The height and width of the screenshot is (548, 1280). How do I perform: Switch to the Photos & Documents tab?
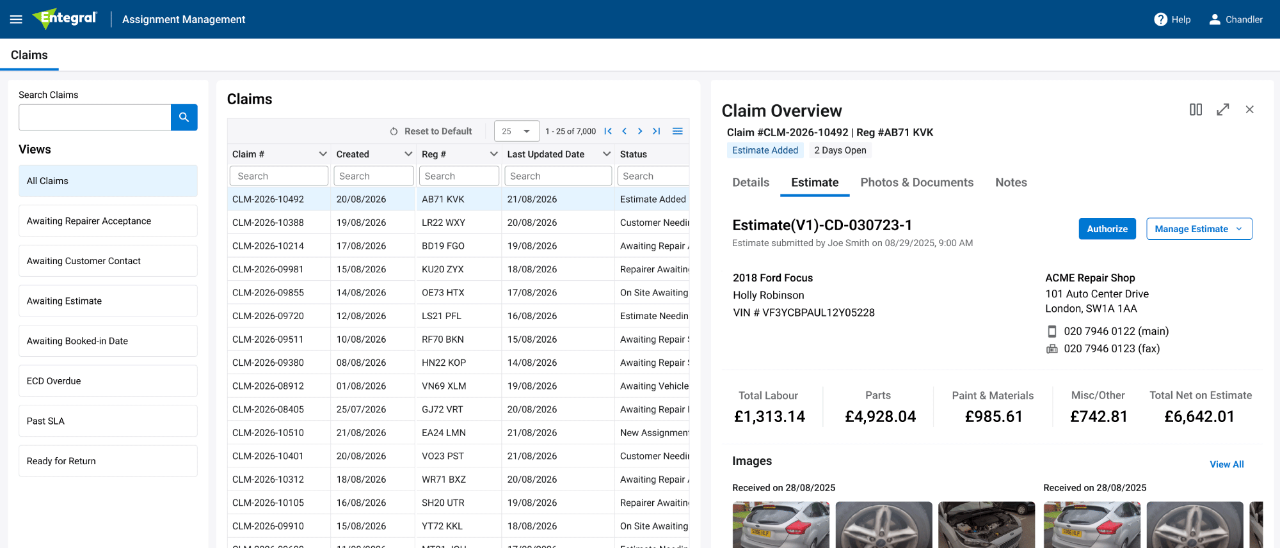[917, 183]
